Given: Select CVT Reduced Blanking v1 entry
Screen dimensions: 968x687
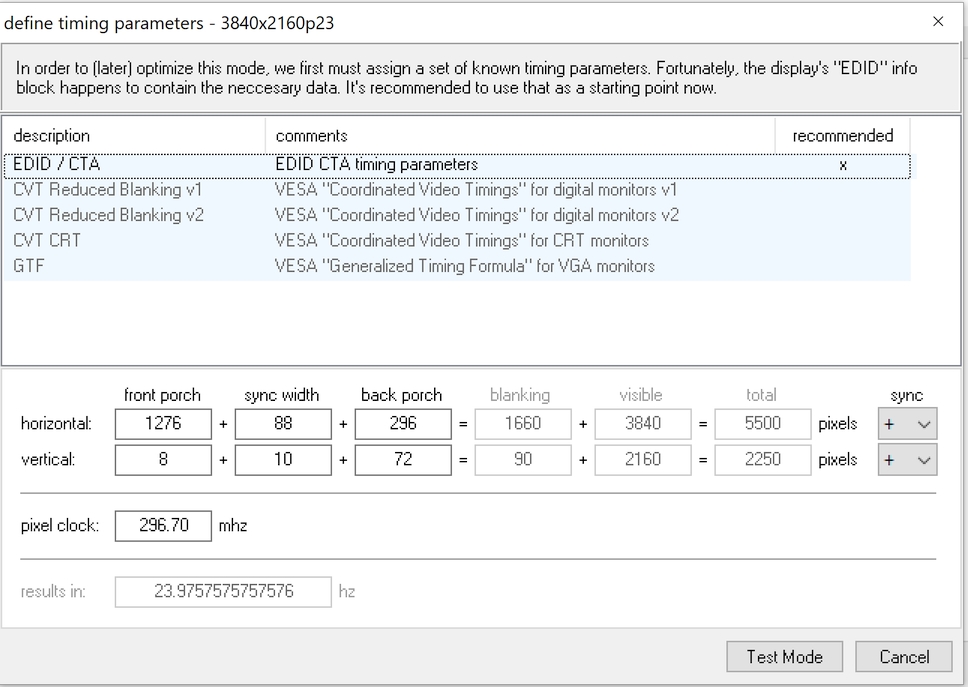Looking at the screenshot, I should (x=108, y=190).
